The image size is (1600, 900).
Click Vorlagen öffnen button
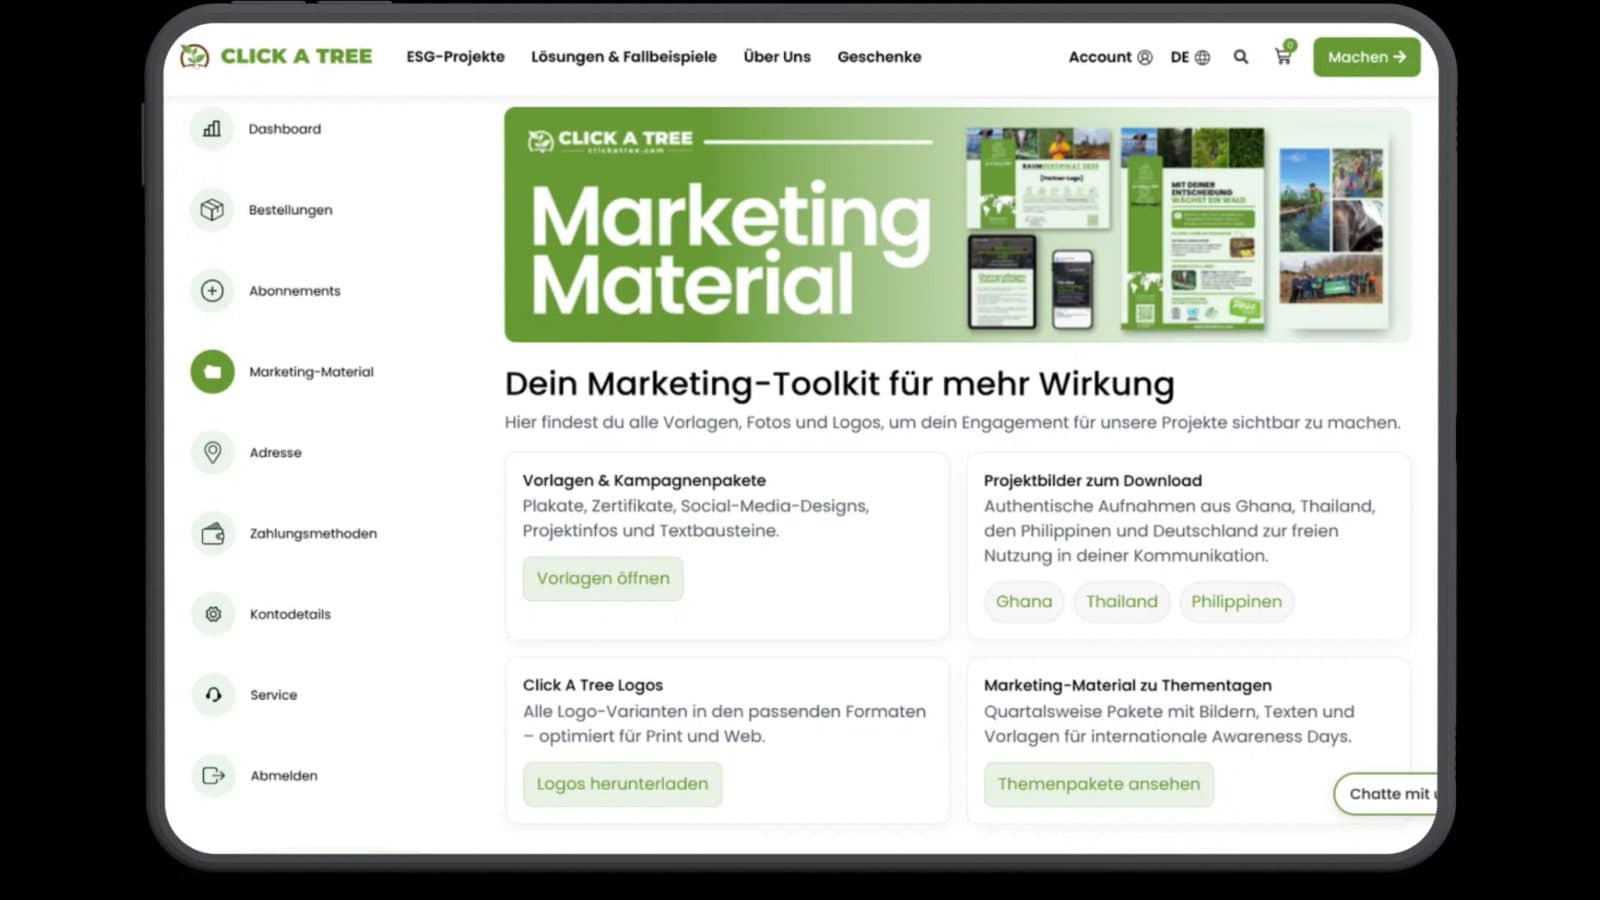click(x=603, y=579)
